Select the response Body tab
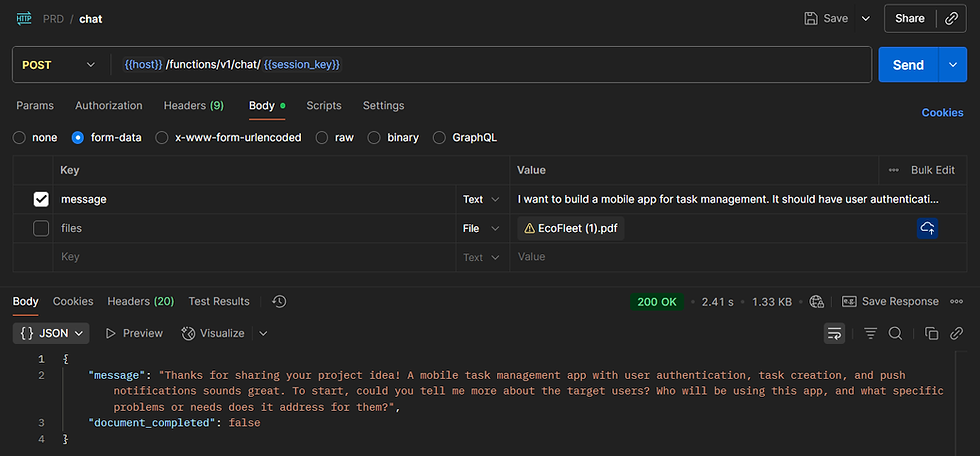980x456 pixels. tap(26, 302)
